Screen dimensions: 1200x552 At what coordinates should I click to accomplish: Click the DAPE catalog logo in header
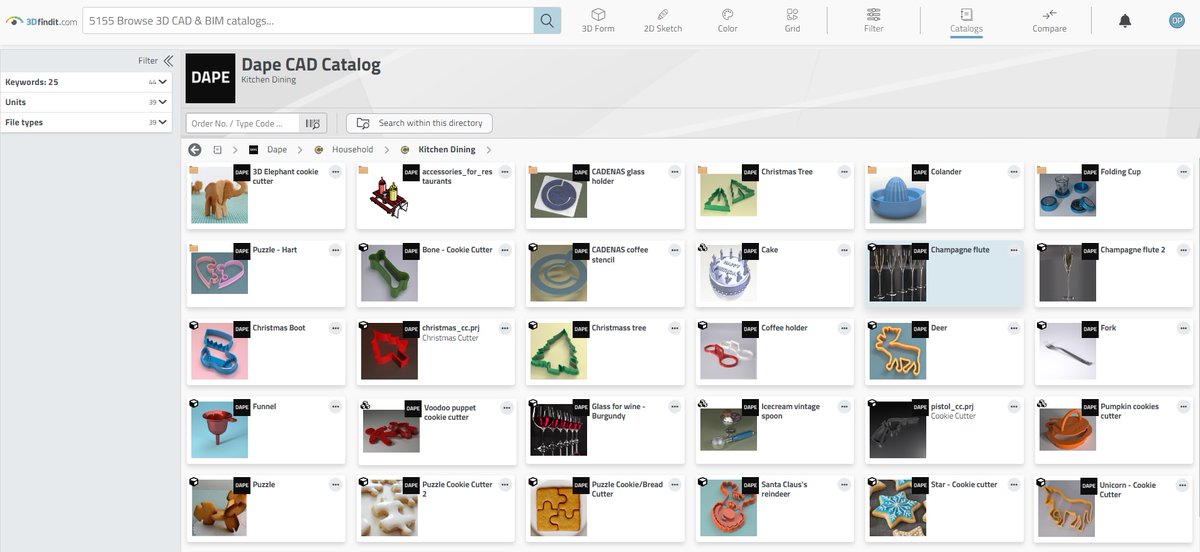210,78
